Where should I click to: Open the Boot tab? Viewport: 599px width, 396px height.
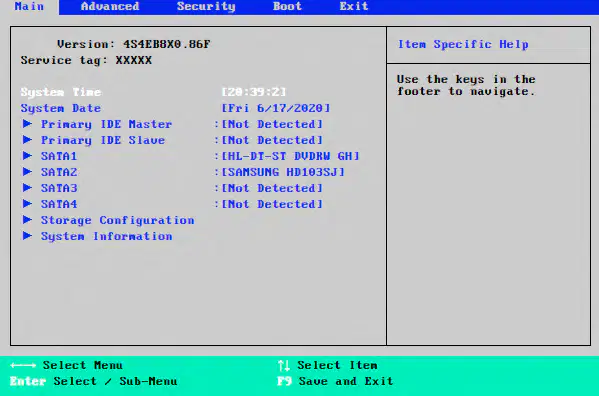click(287, 6)
